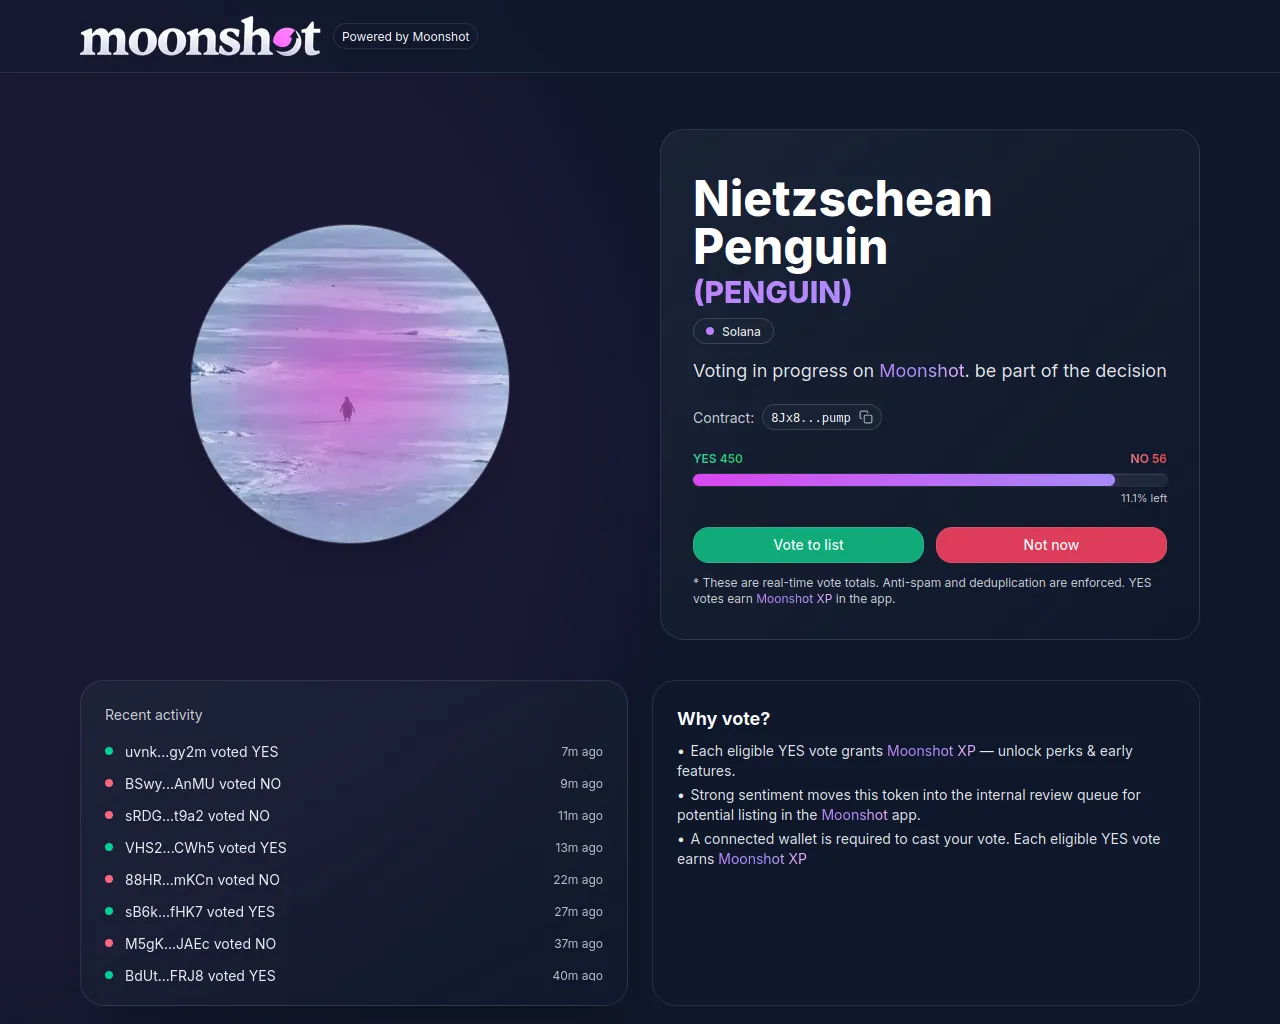Image resolution: width=1280 pixels, height=1024 pixels.
Task: Click the Powered by Moonshot badge
Action: 405,37
